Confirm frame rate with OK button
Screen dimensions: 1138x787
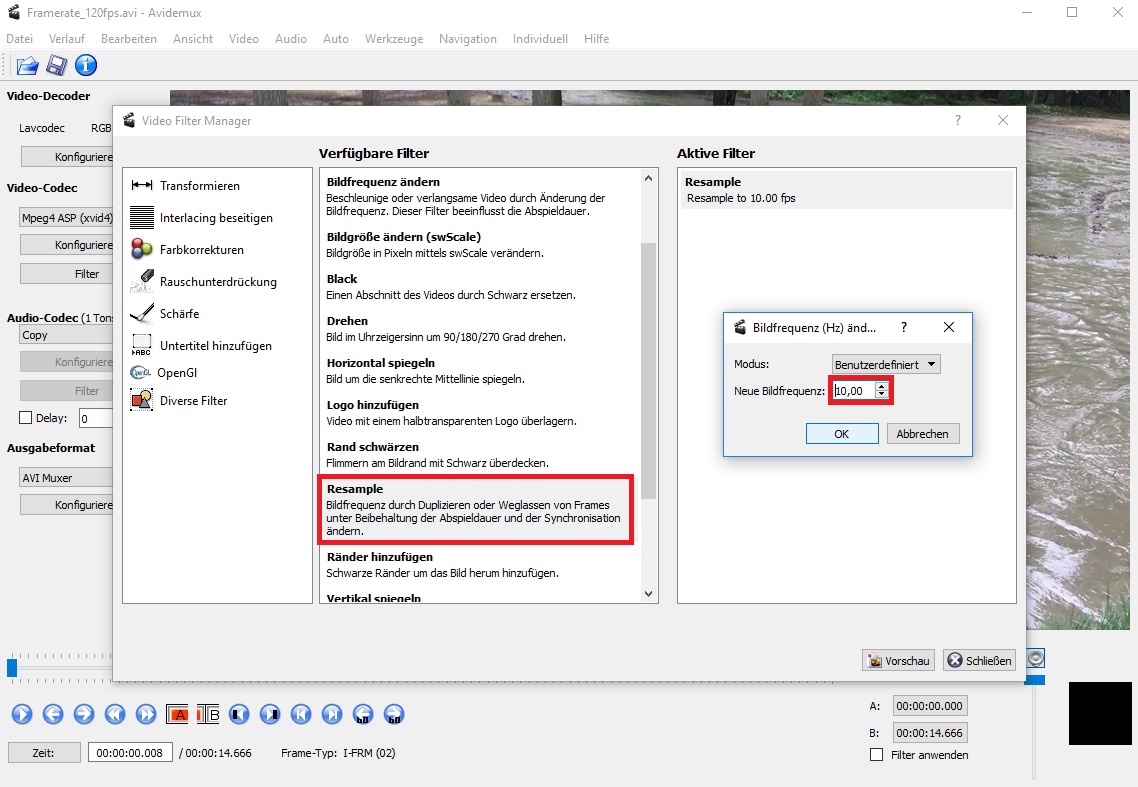click(841, 434)
